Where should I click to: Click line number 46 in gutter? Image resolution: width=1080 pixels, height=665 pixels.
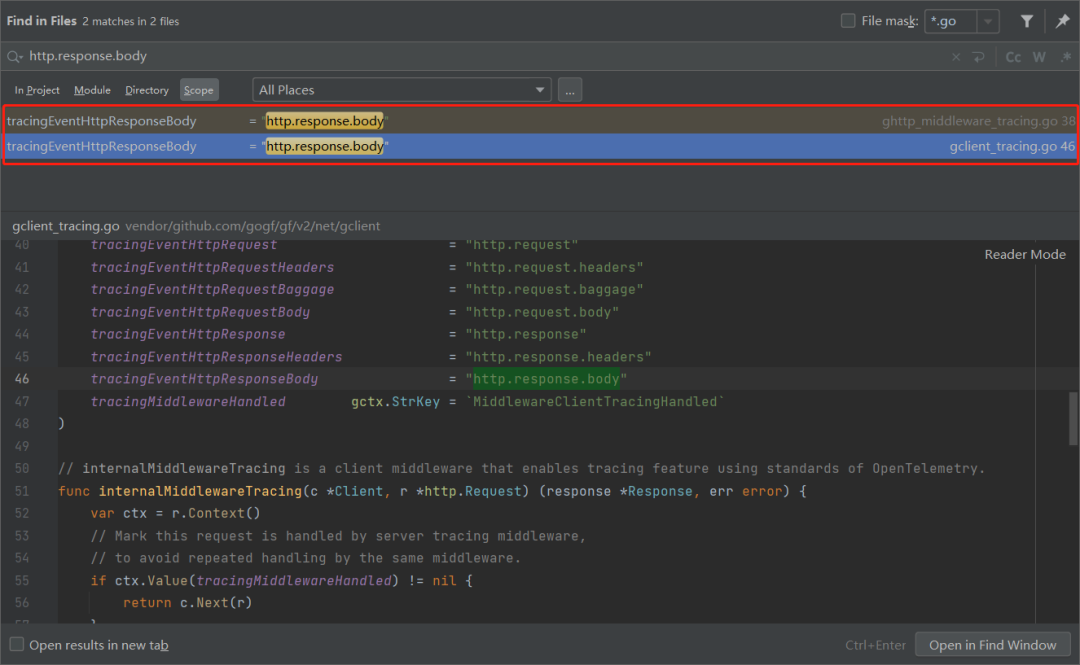[22, 379]
